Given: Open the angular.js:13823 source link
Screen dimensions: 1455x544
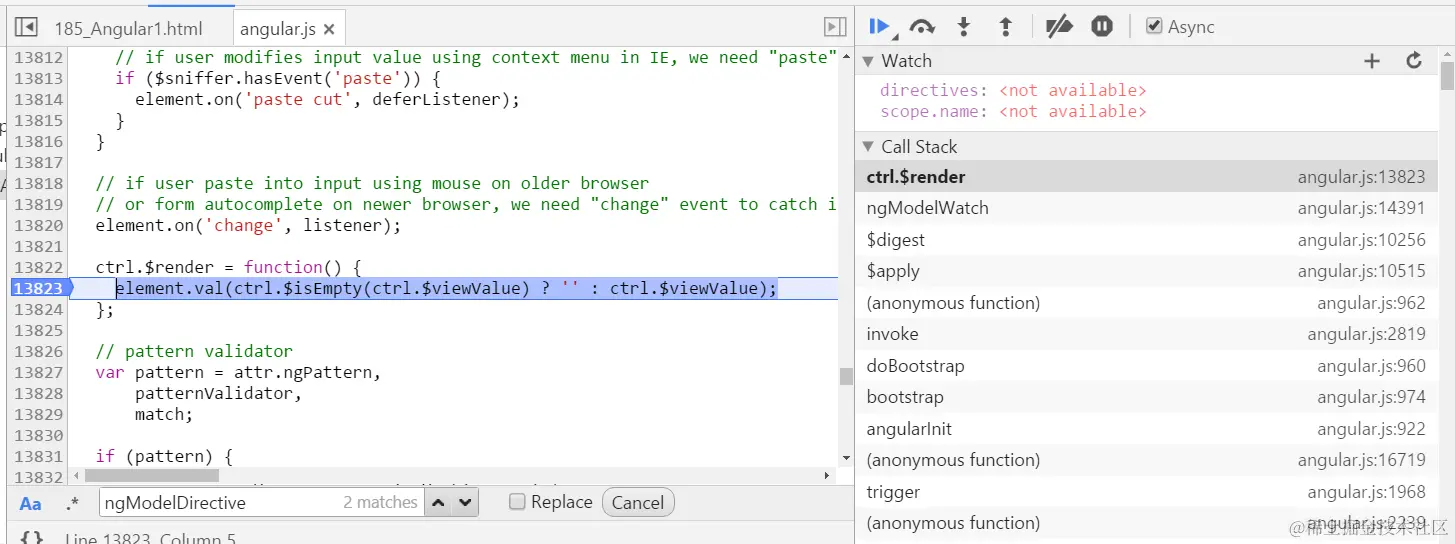Looking at the screenshot, I should pyautogui.click(x=1361, y=177).
